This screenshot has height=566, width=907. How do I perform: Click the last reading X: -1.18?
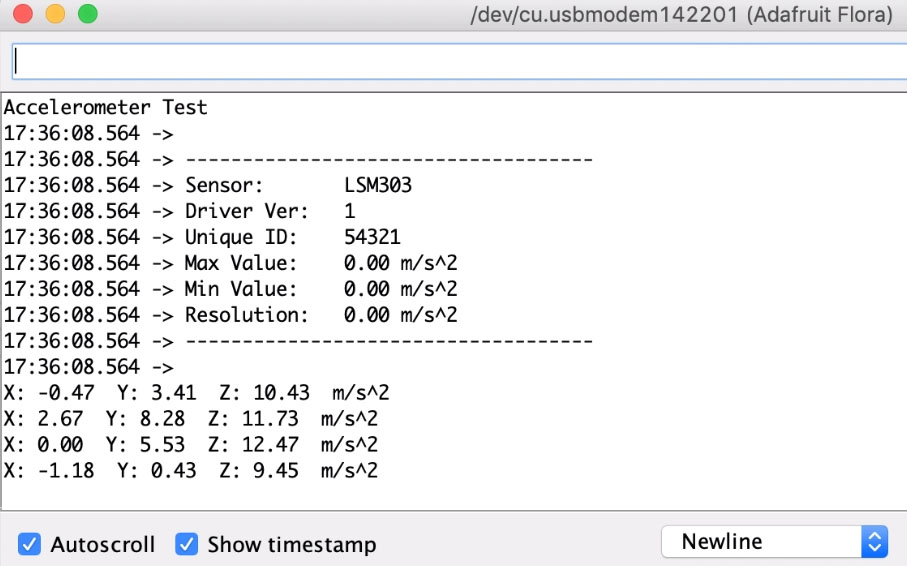191,471
